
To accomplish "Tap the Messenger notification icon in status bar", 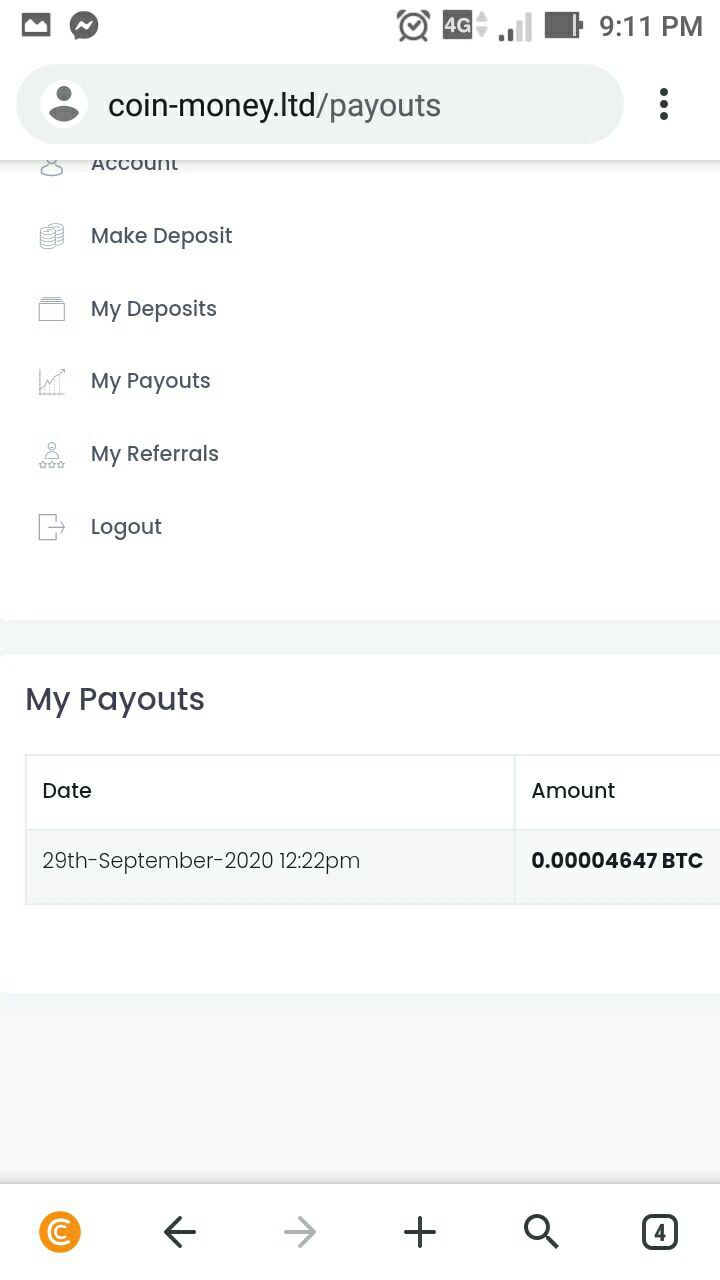I will click(x=85, y=26).
